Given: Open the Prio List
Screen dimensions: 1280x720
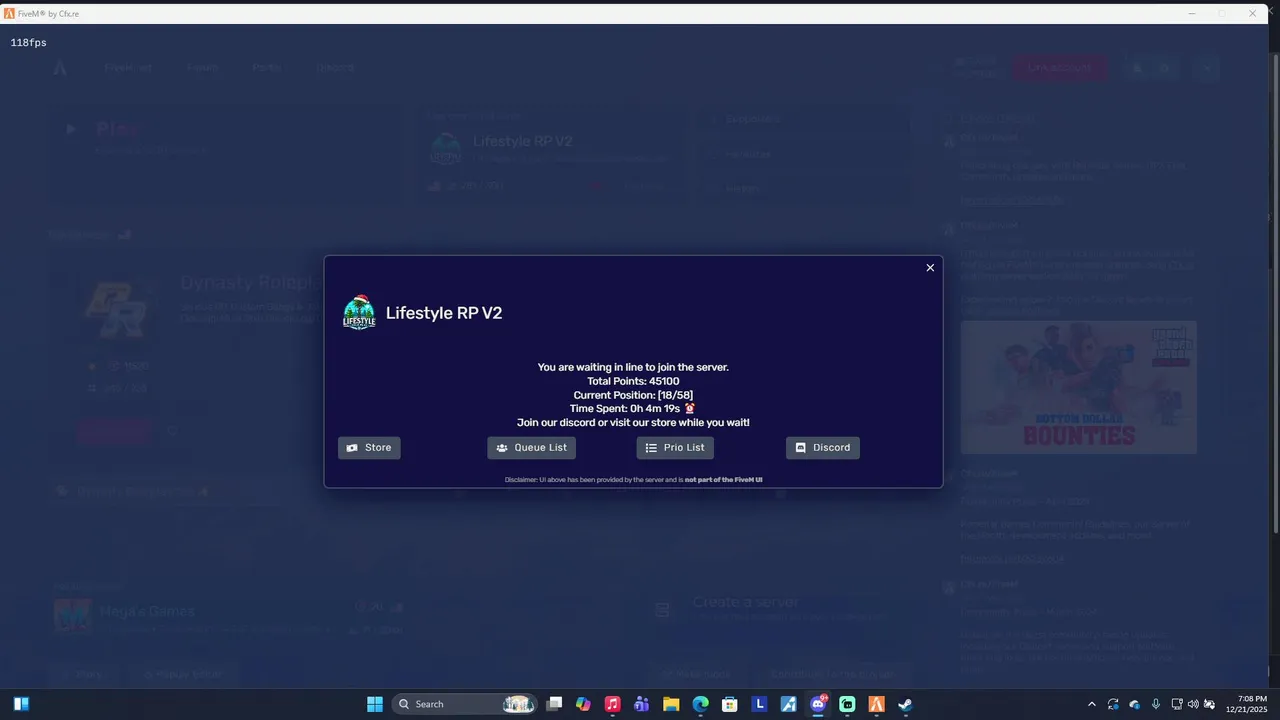Looking at the screenshot, I should point(675,448).
